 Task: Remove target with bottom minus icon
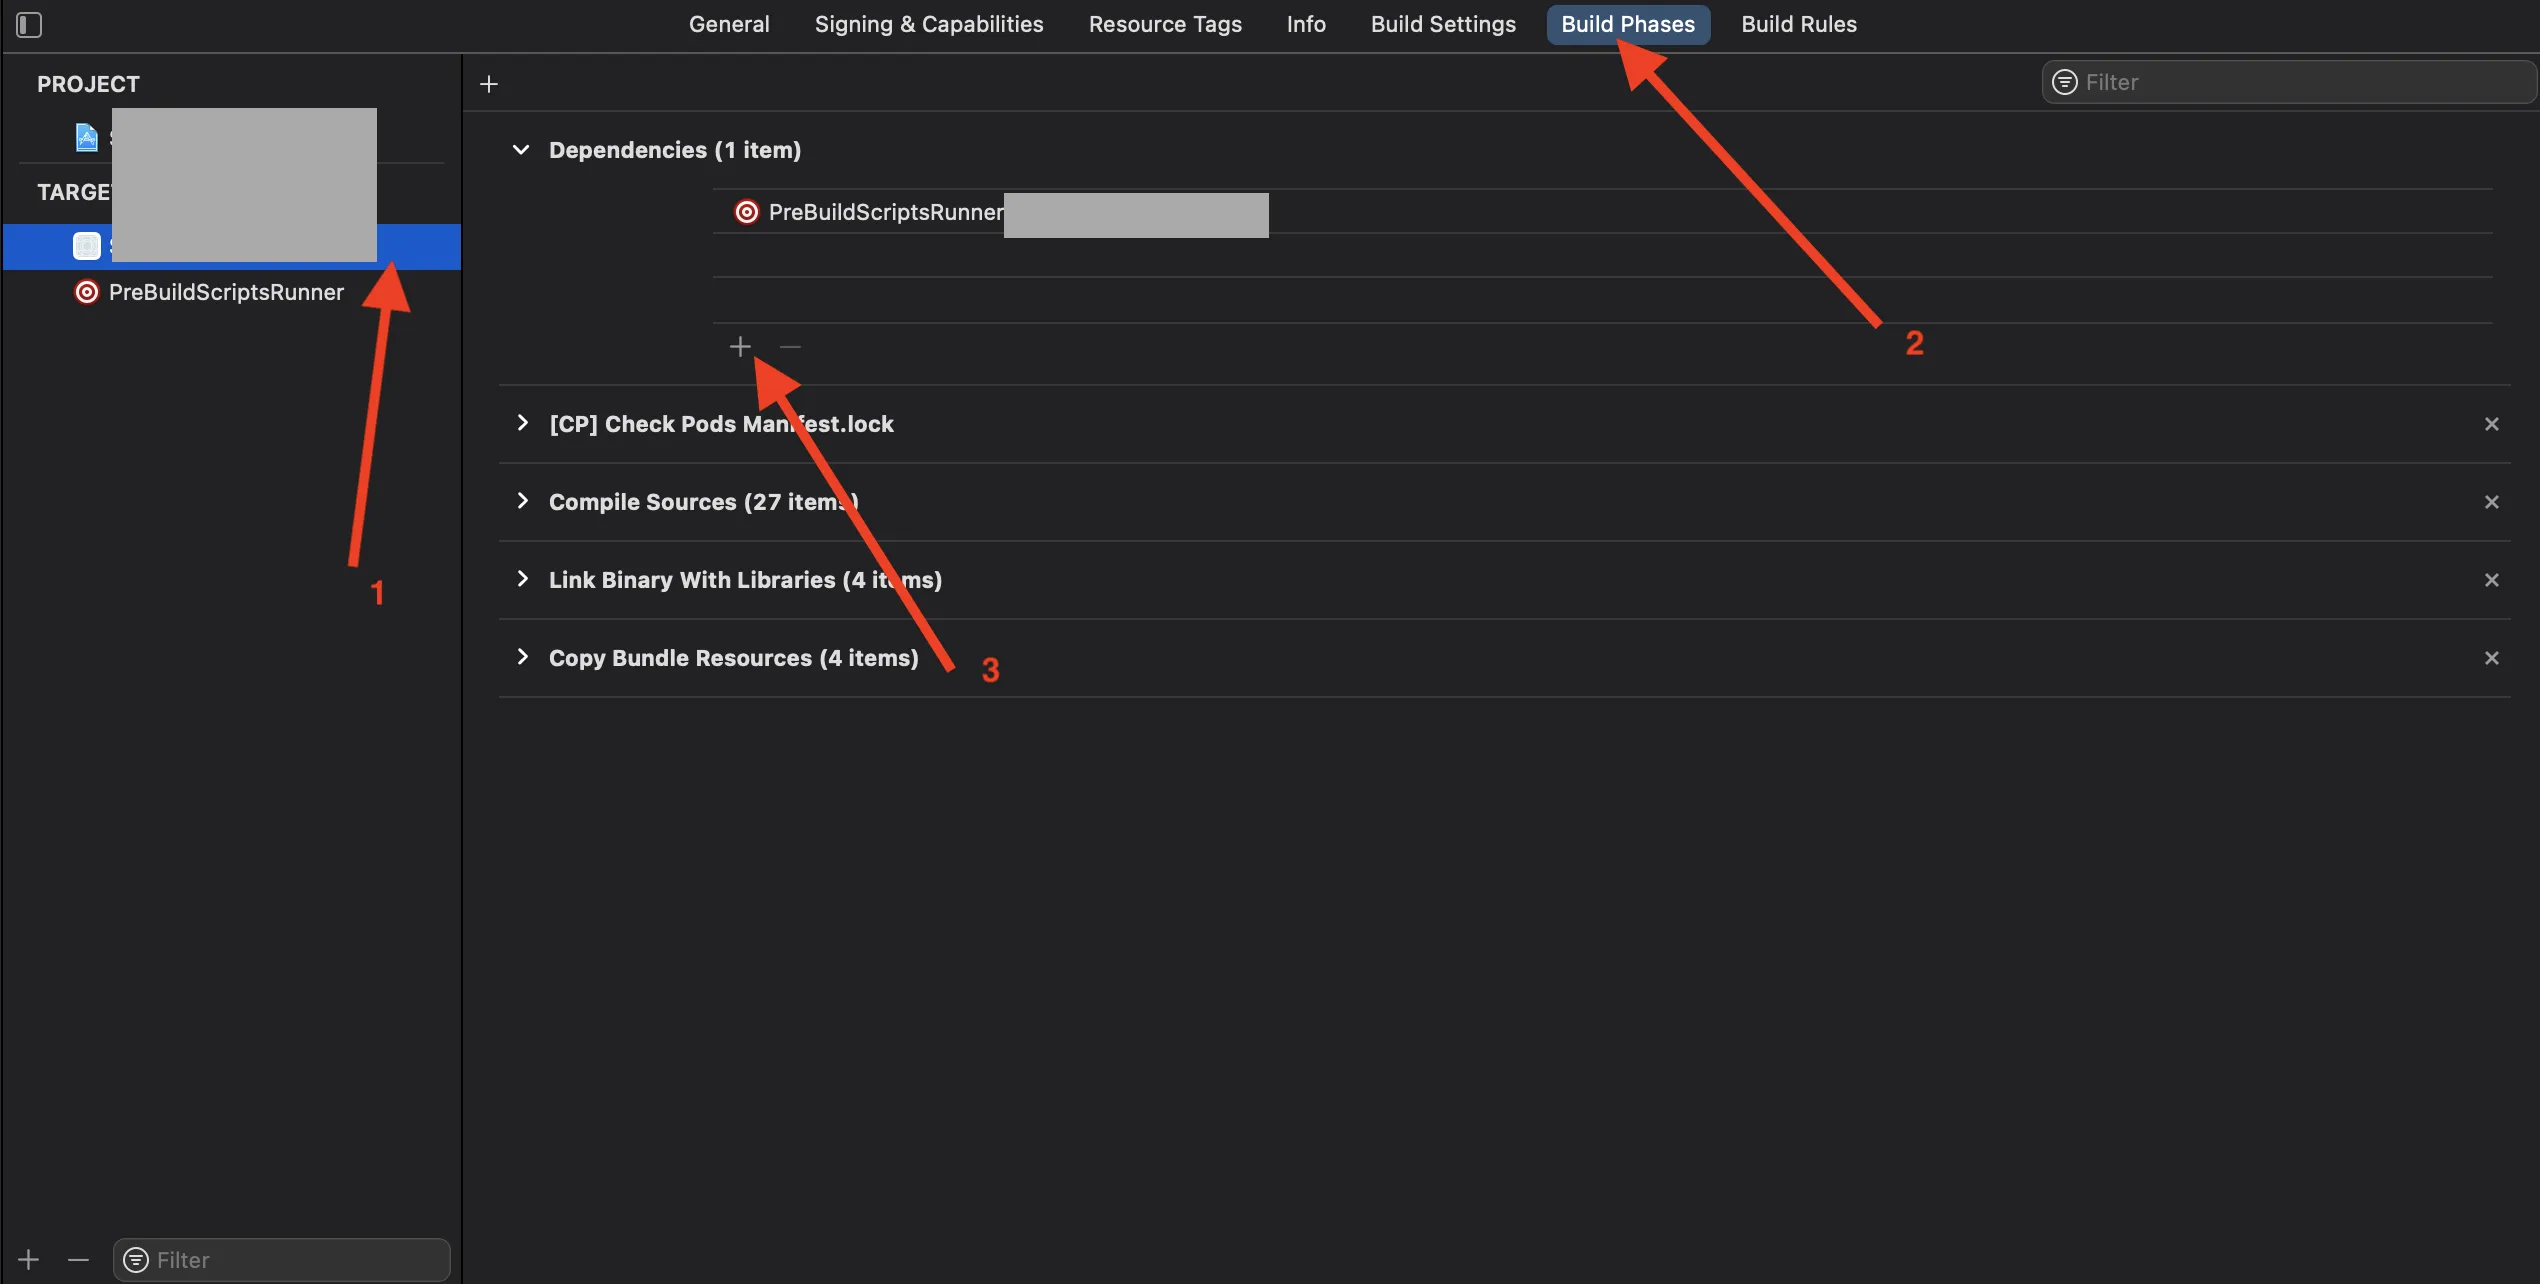point(78,1260)
